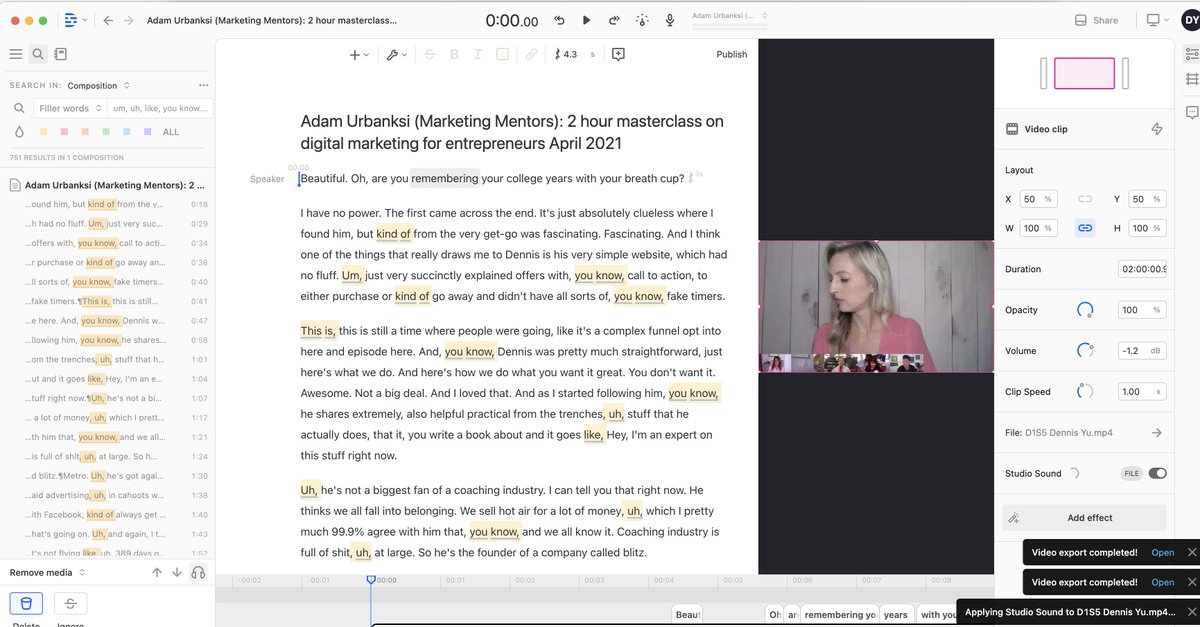Open the hamburger sidebar menu icon
The image size is (1200, 627).
pos(16,54)
